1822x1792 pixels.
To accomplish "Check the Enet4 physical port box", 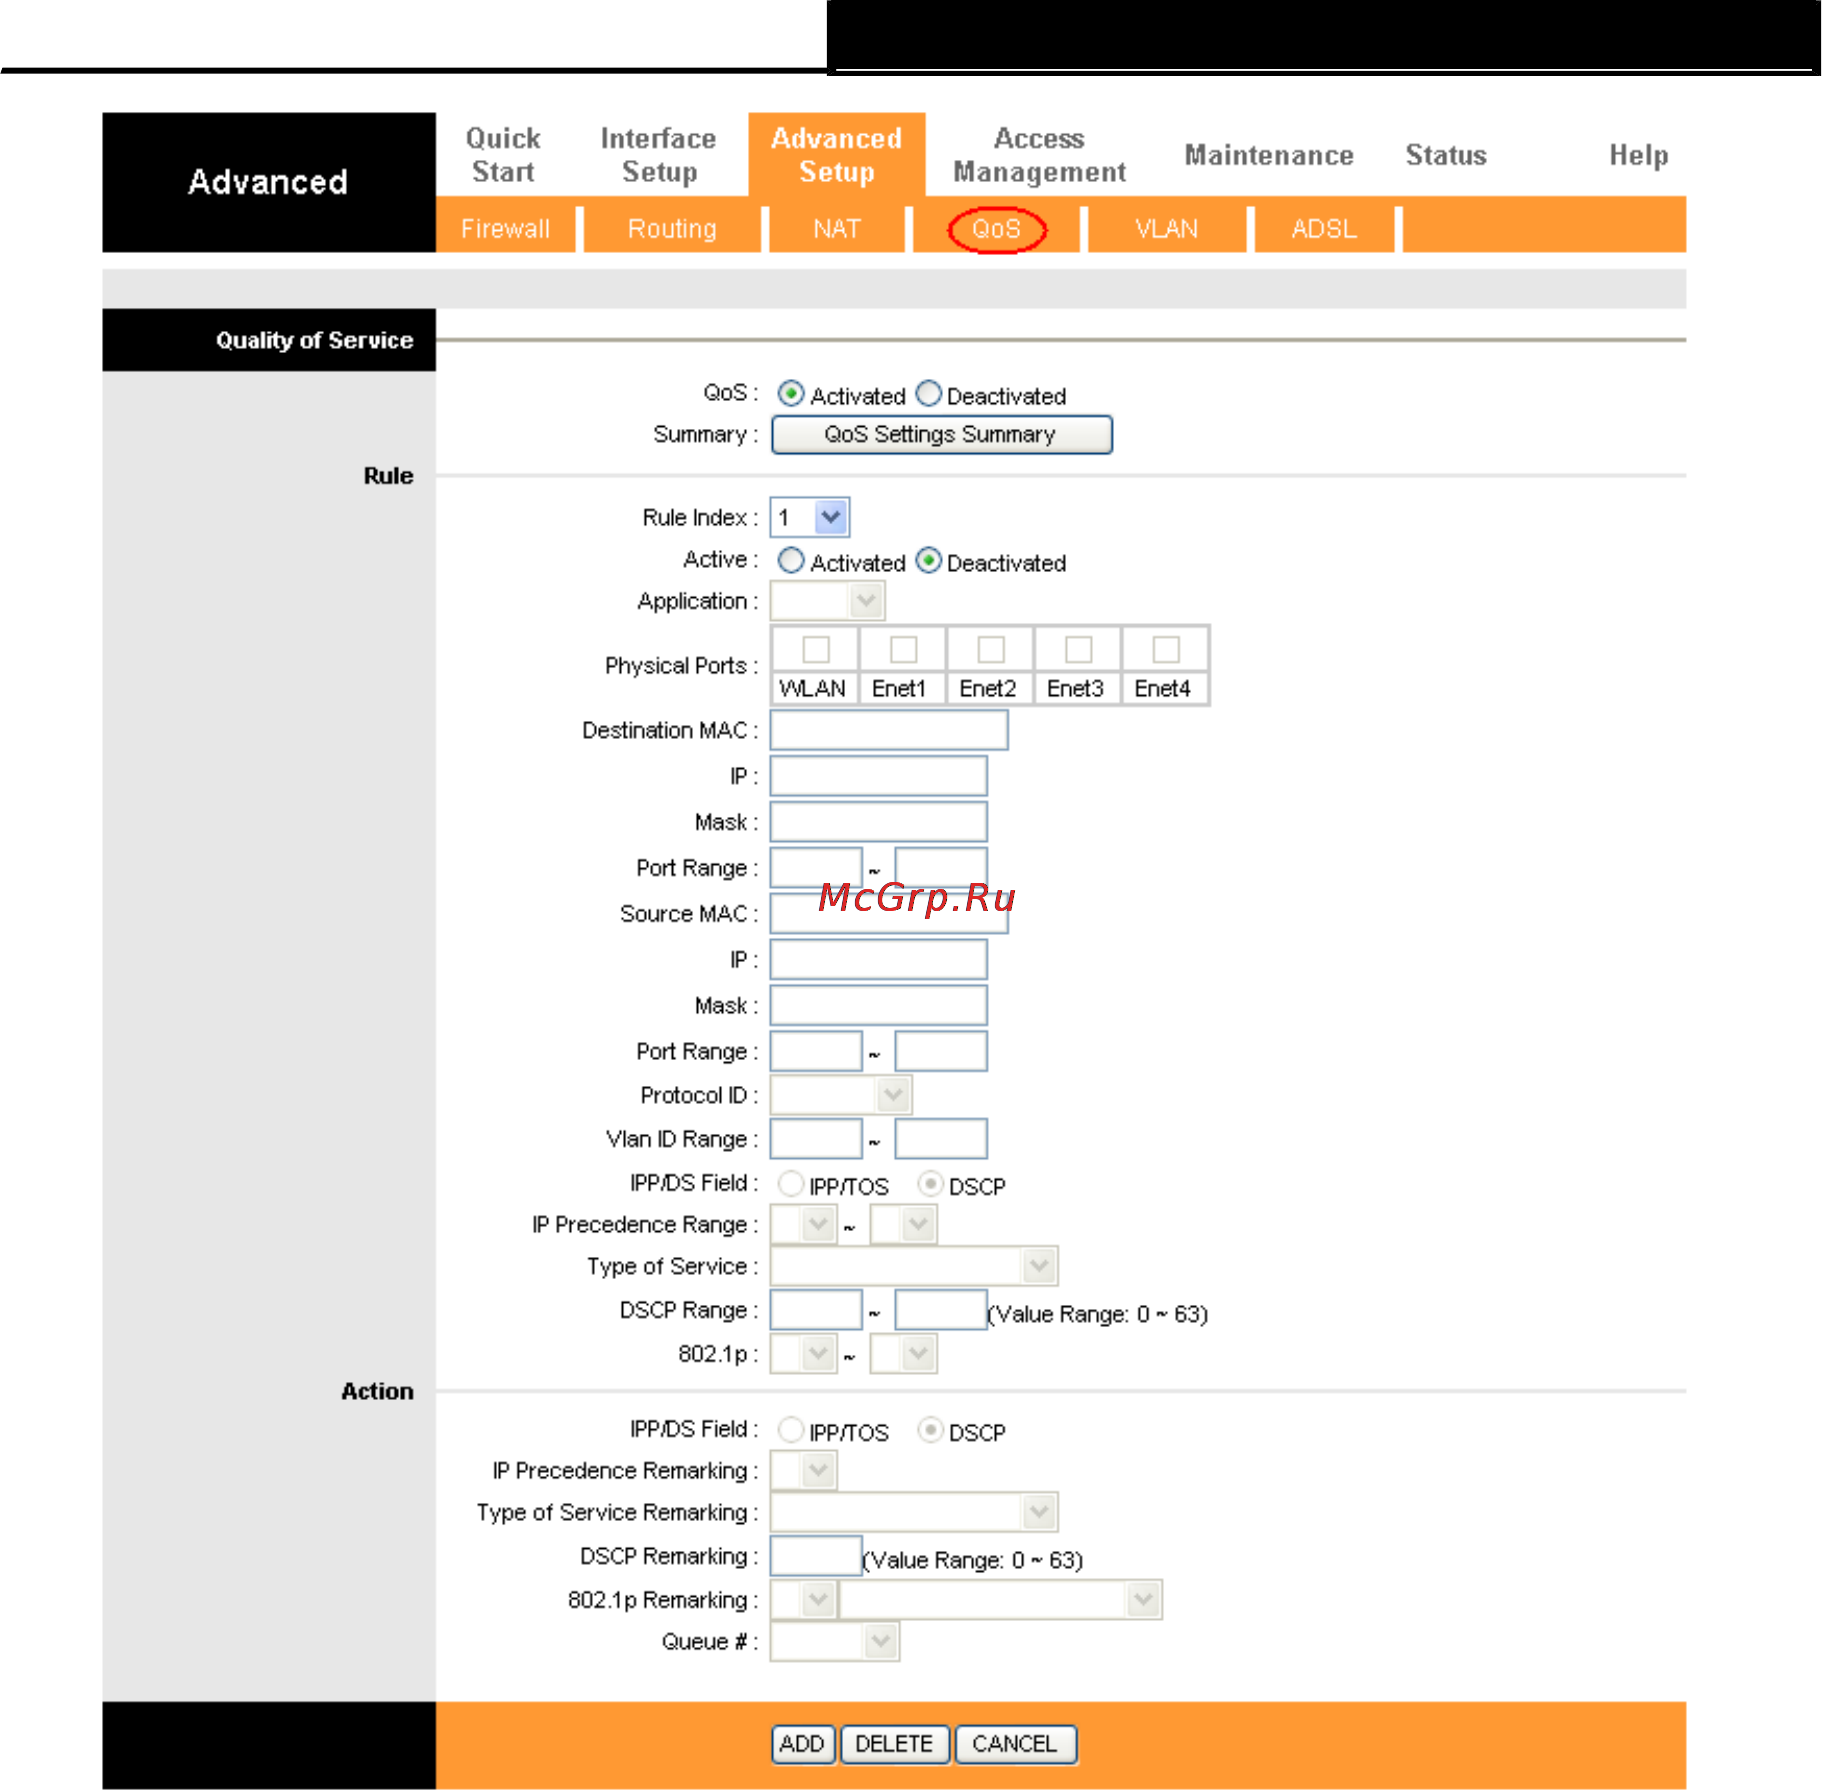I will [x=1166, y=649].
